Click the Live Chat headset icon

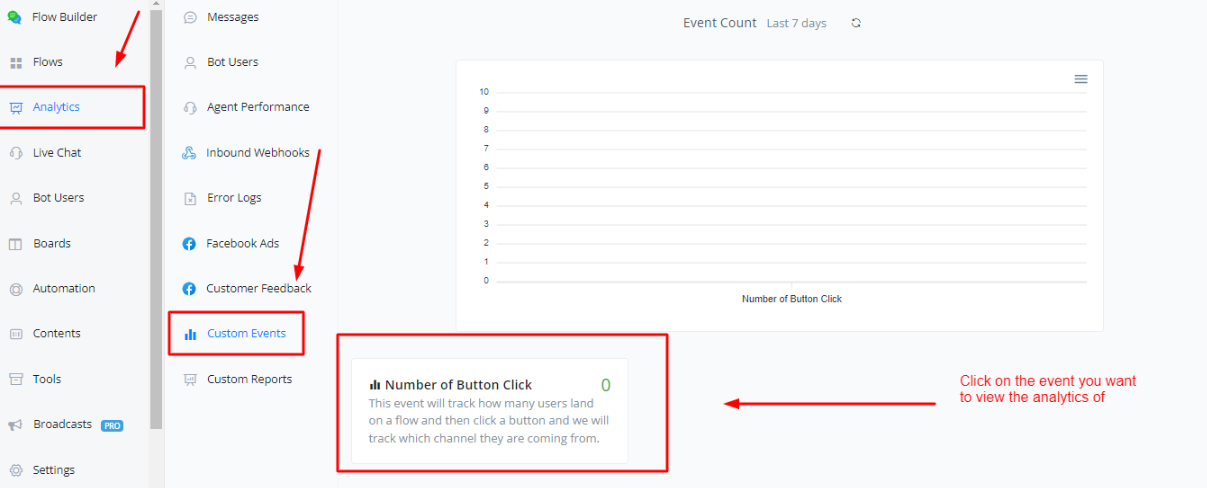click(15, 153)
